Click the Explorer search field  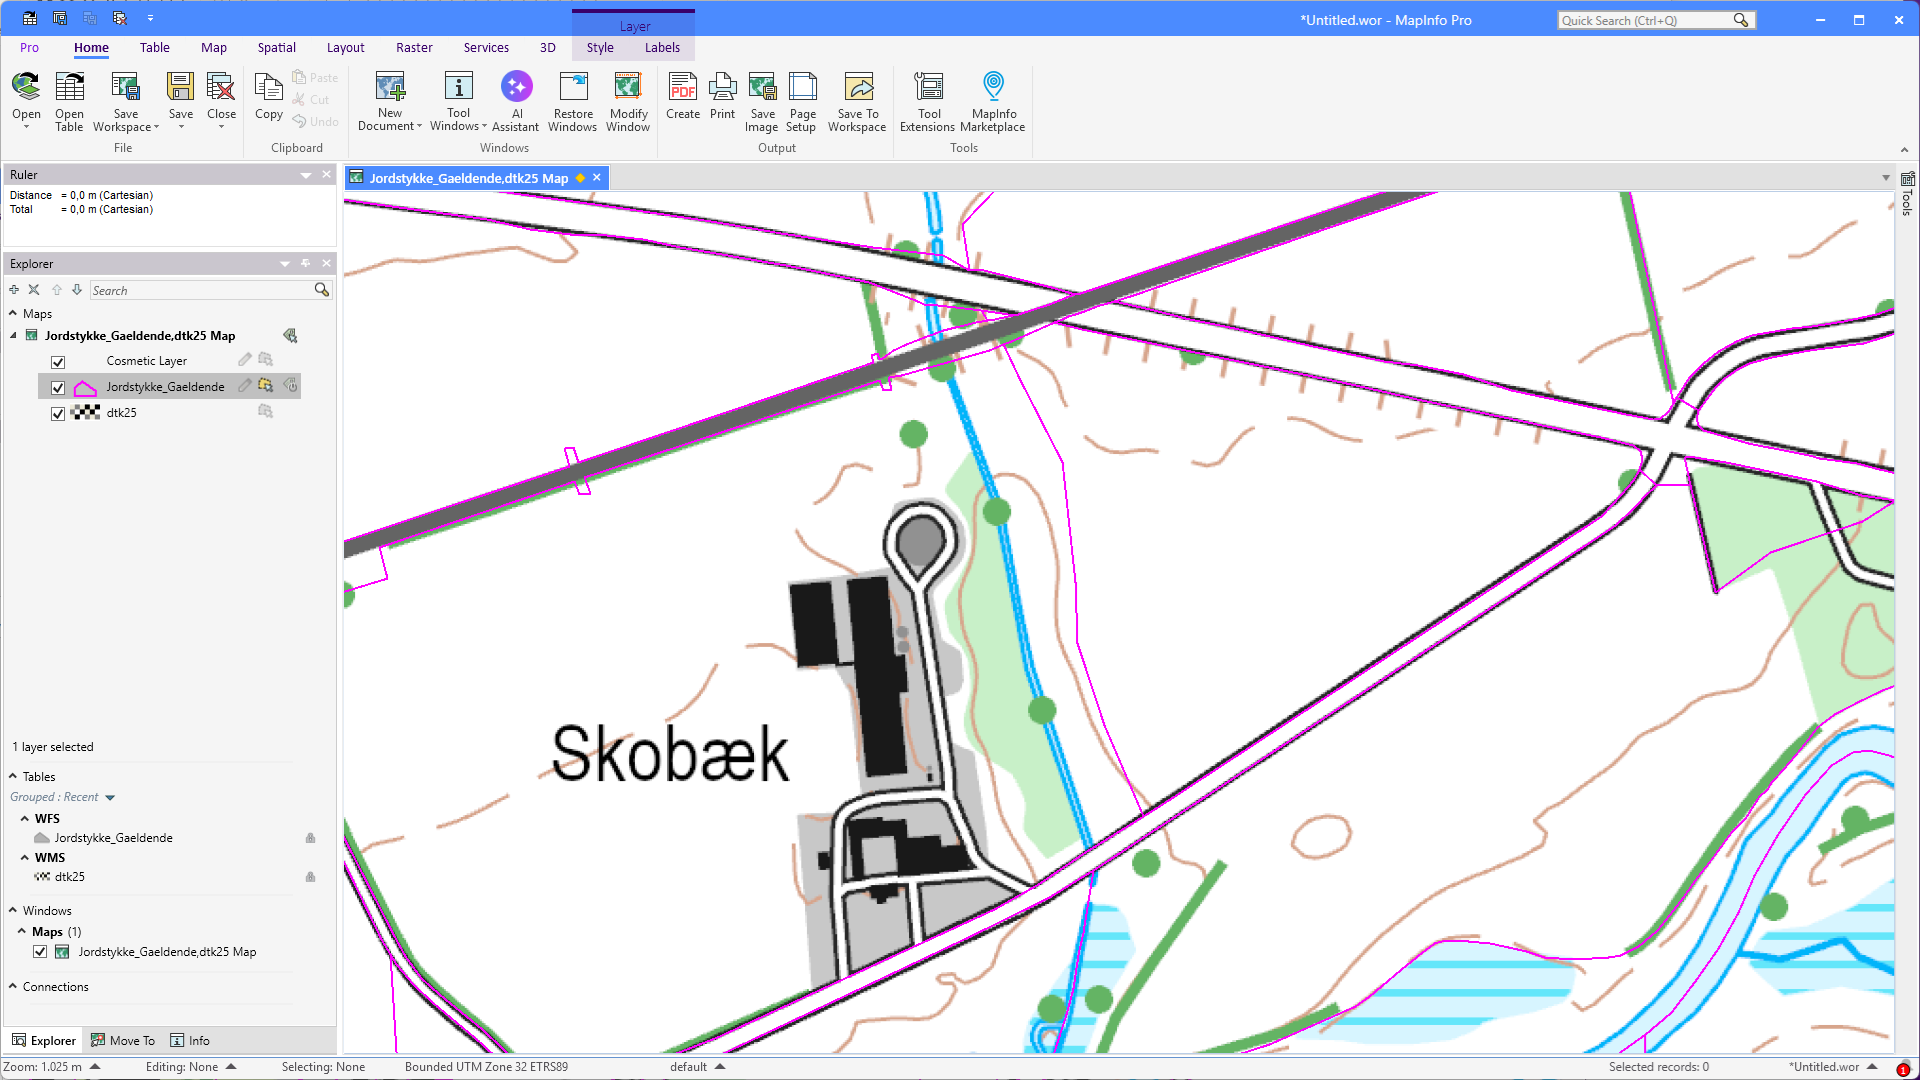[x=201, y=291]
